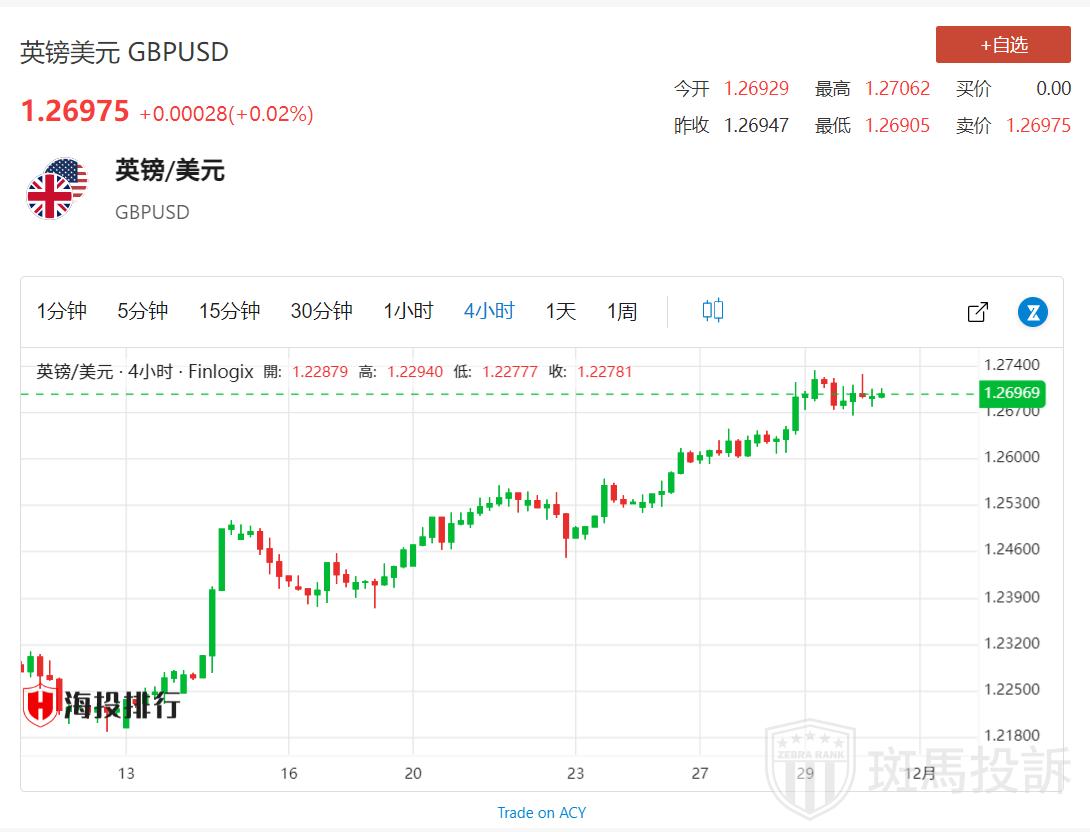The image size is (1090, 832).
Task: Switch chart to 1周 view
Action: pyautogui.click(x=621, y=311)
